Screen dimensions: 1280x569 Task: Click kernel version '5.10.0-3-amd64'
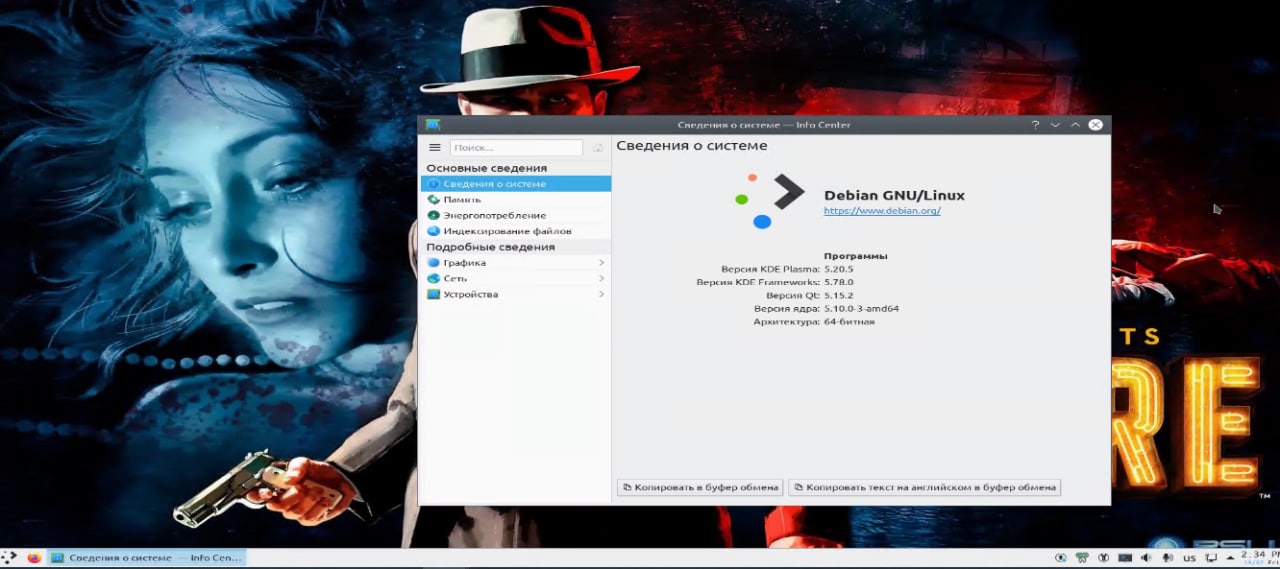[x=861, y=309]
